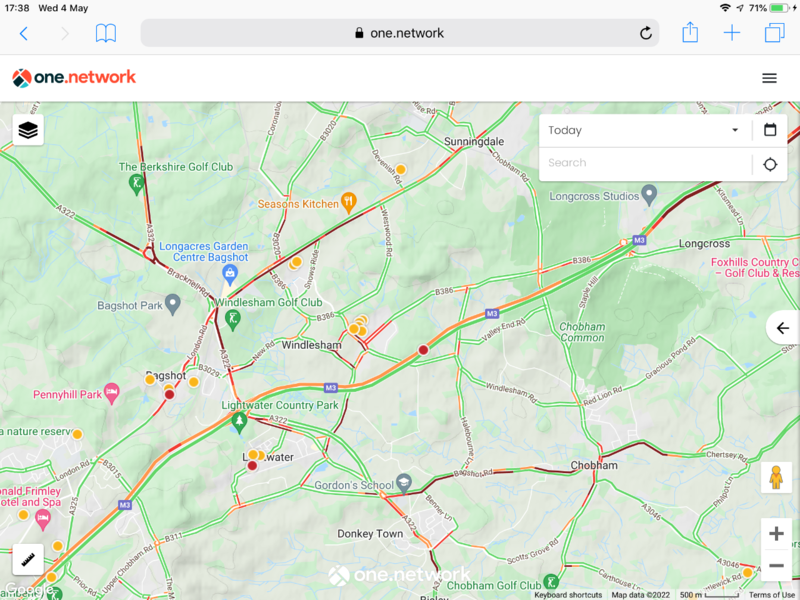Open the Terms of Use link

pos(772,595)
